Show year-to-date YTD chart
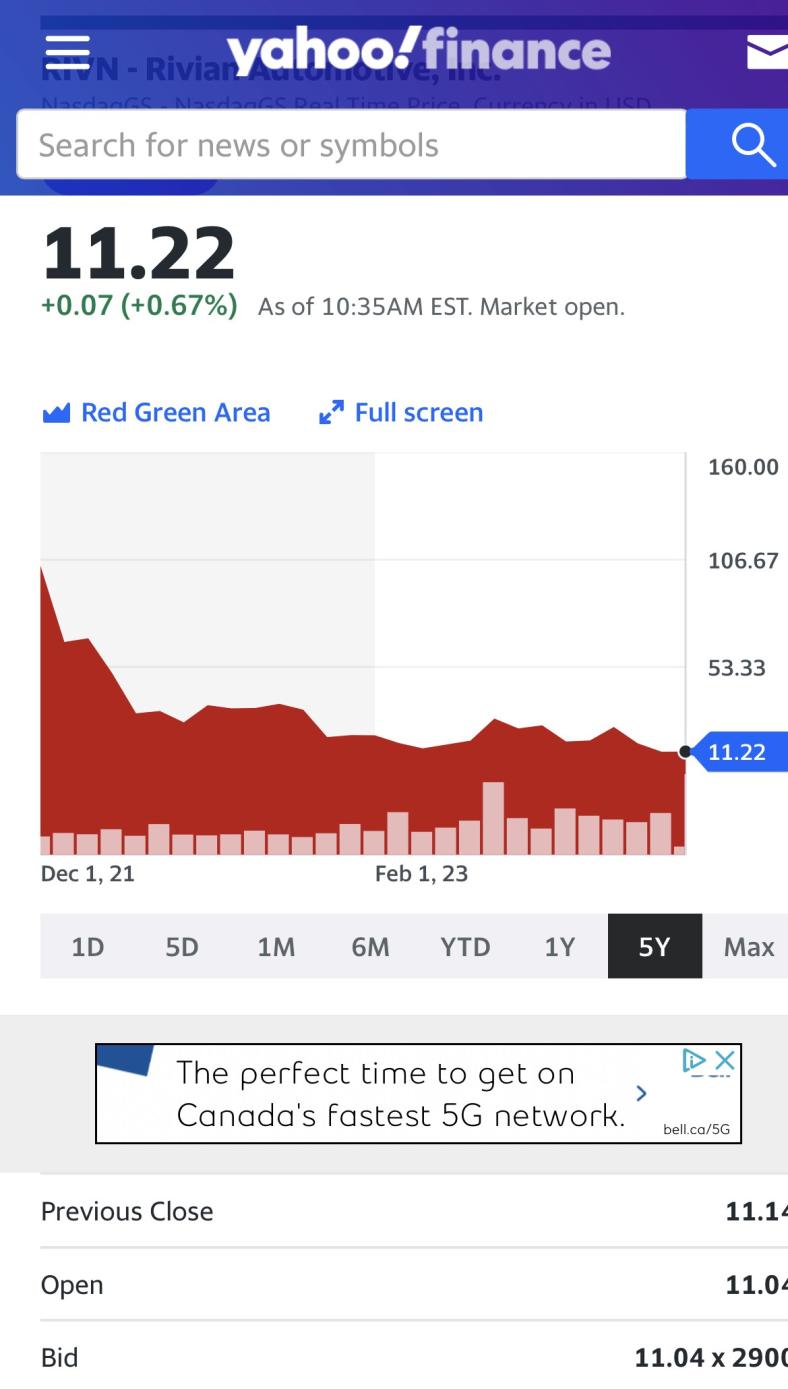 [x=465, y=946]
